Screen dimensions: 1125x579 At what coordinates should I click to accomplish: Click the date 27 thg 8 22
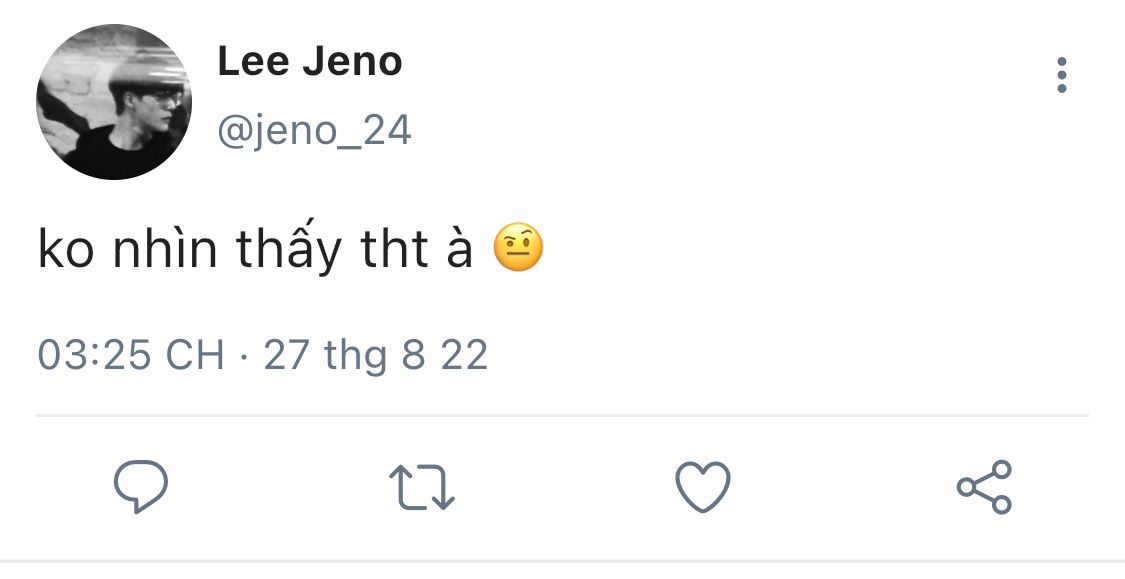[x=375, y=355]
